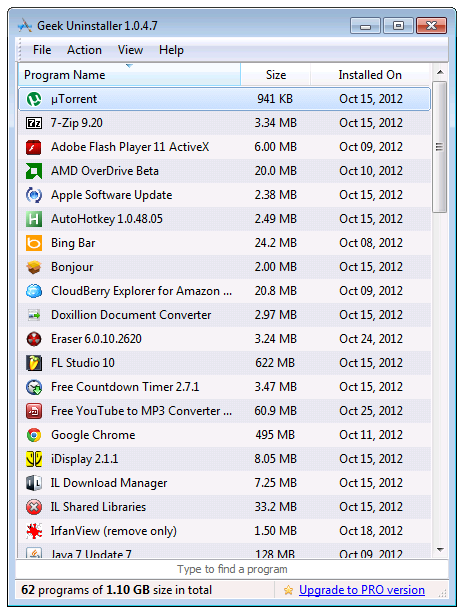This screenshot has height=611, width=463.
Task: Select the Google Chrome name text
Action: coord(93,435)
